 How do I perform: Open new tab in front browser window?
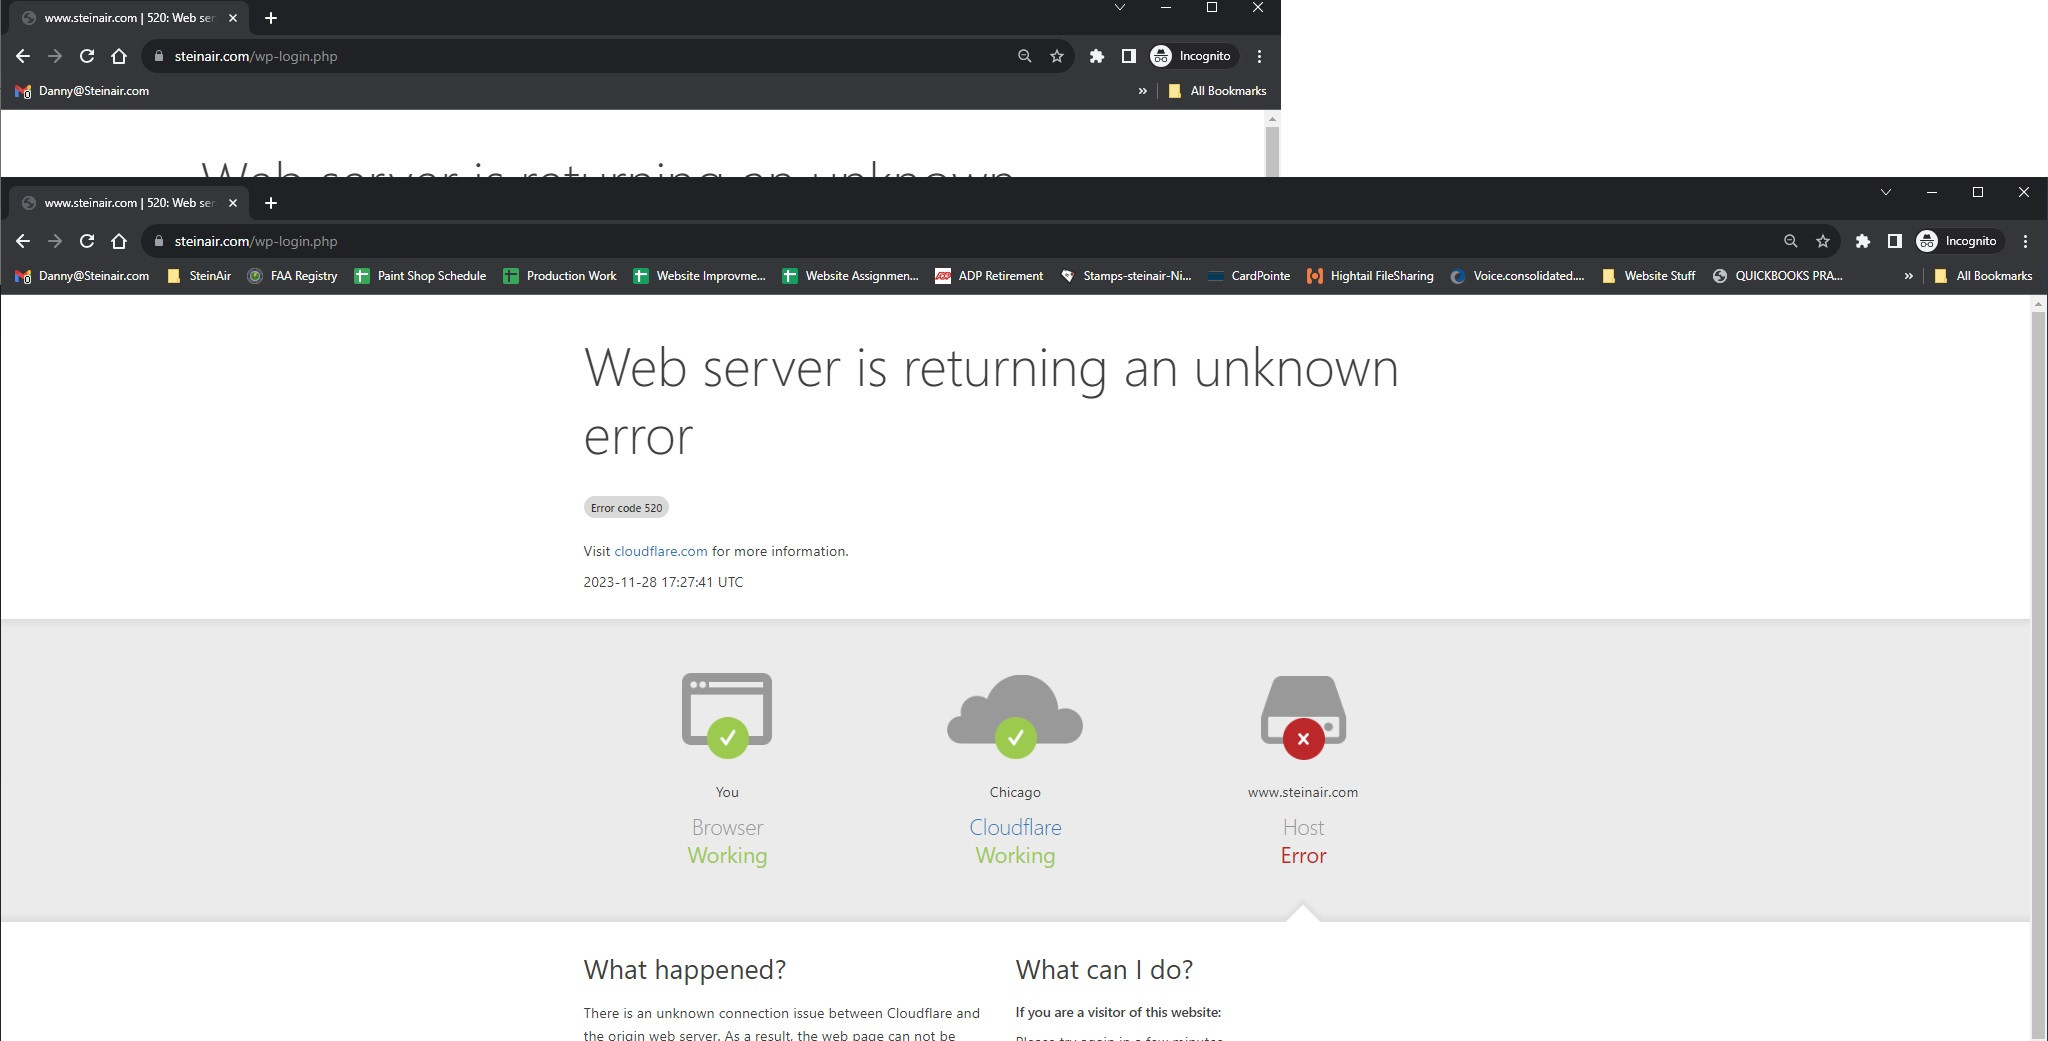tap(270, 203)
